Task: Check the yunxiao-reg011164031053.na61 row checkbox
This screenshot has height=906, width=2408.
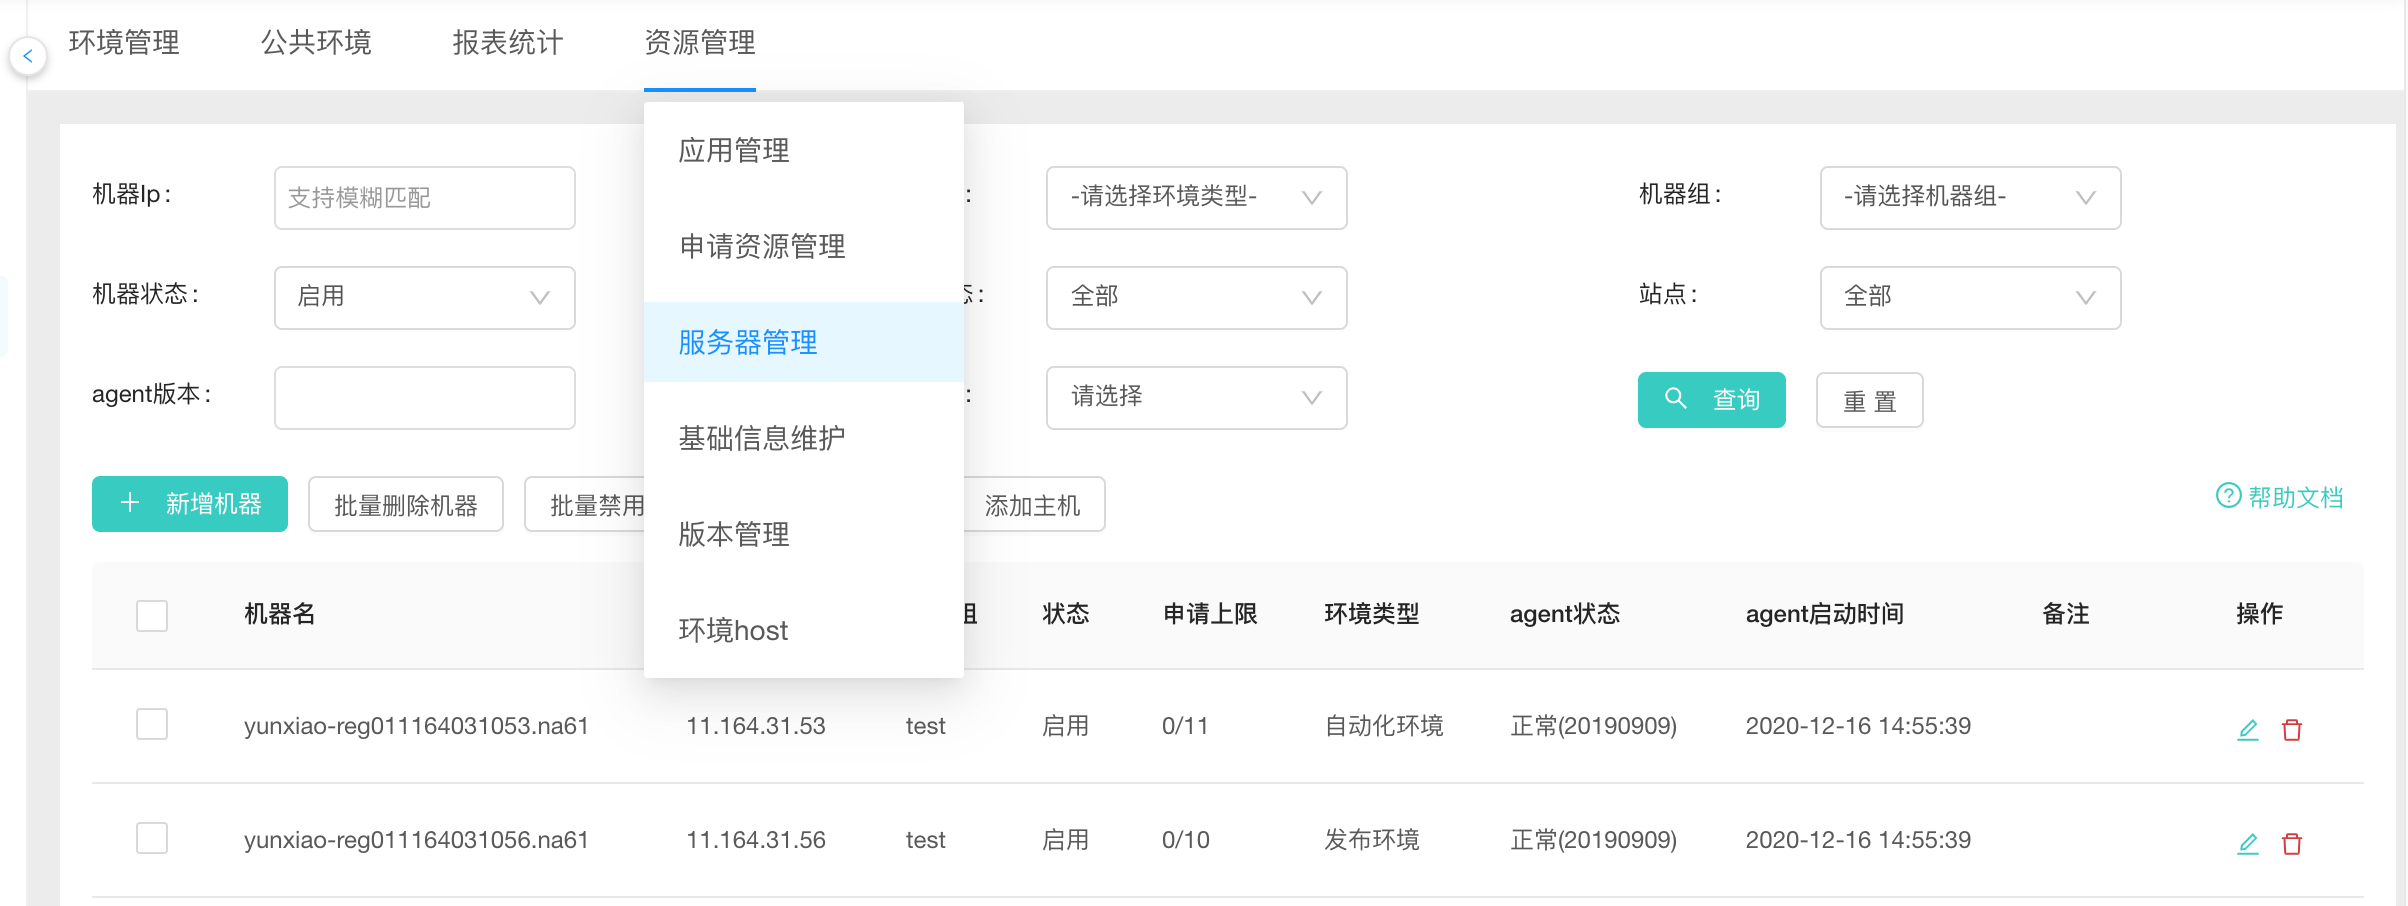Action: (152, 724)
